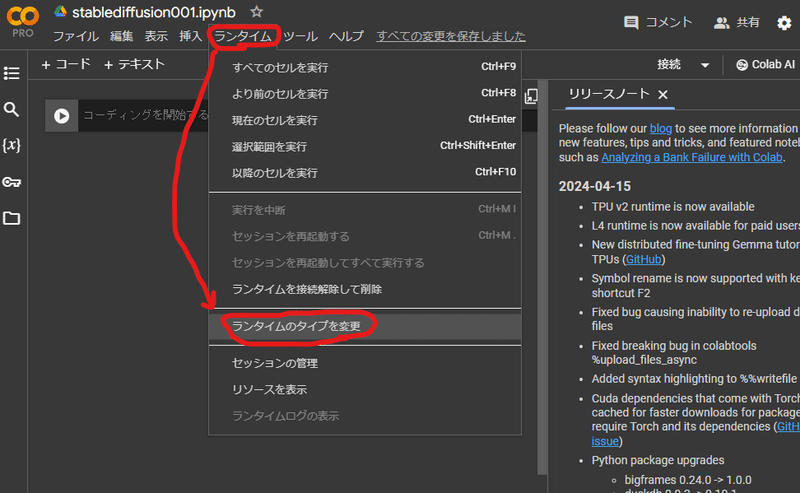Click the notebook title stablediffusion001.ipynb
The width and height of the screenshot is (800, 493).
point(154,12)
